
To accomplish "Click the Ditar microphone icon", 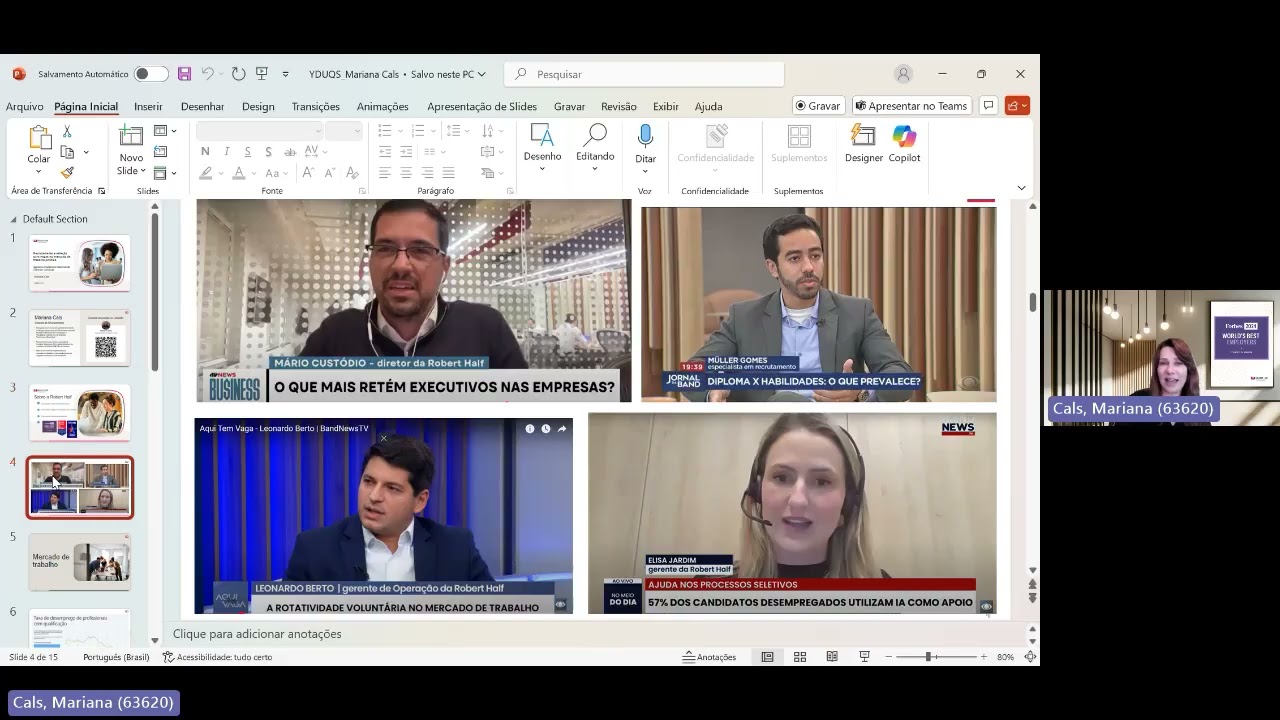I will point(645,137).
